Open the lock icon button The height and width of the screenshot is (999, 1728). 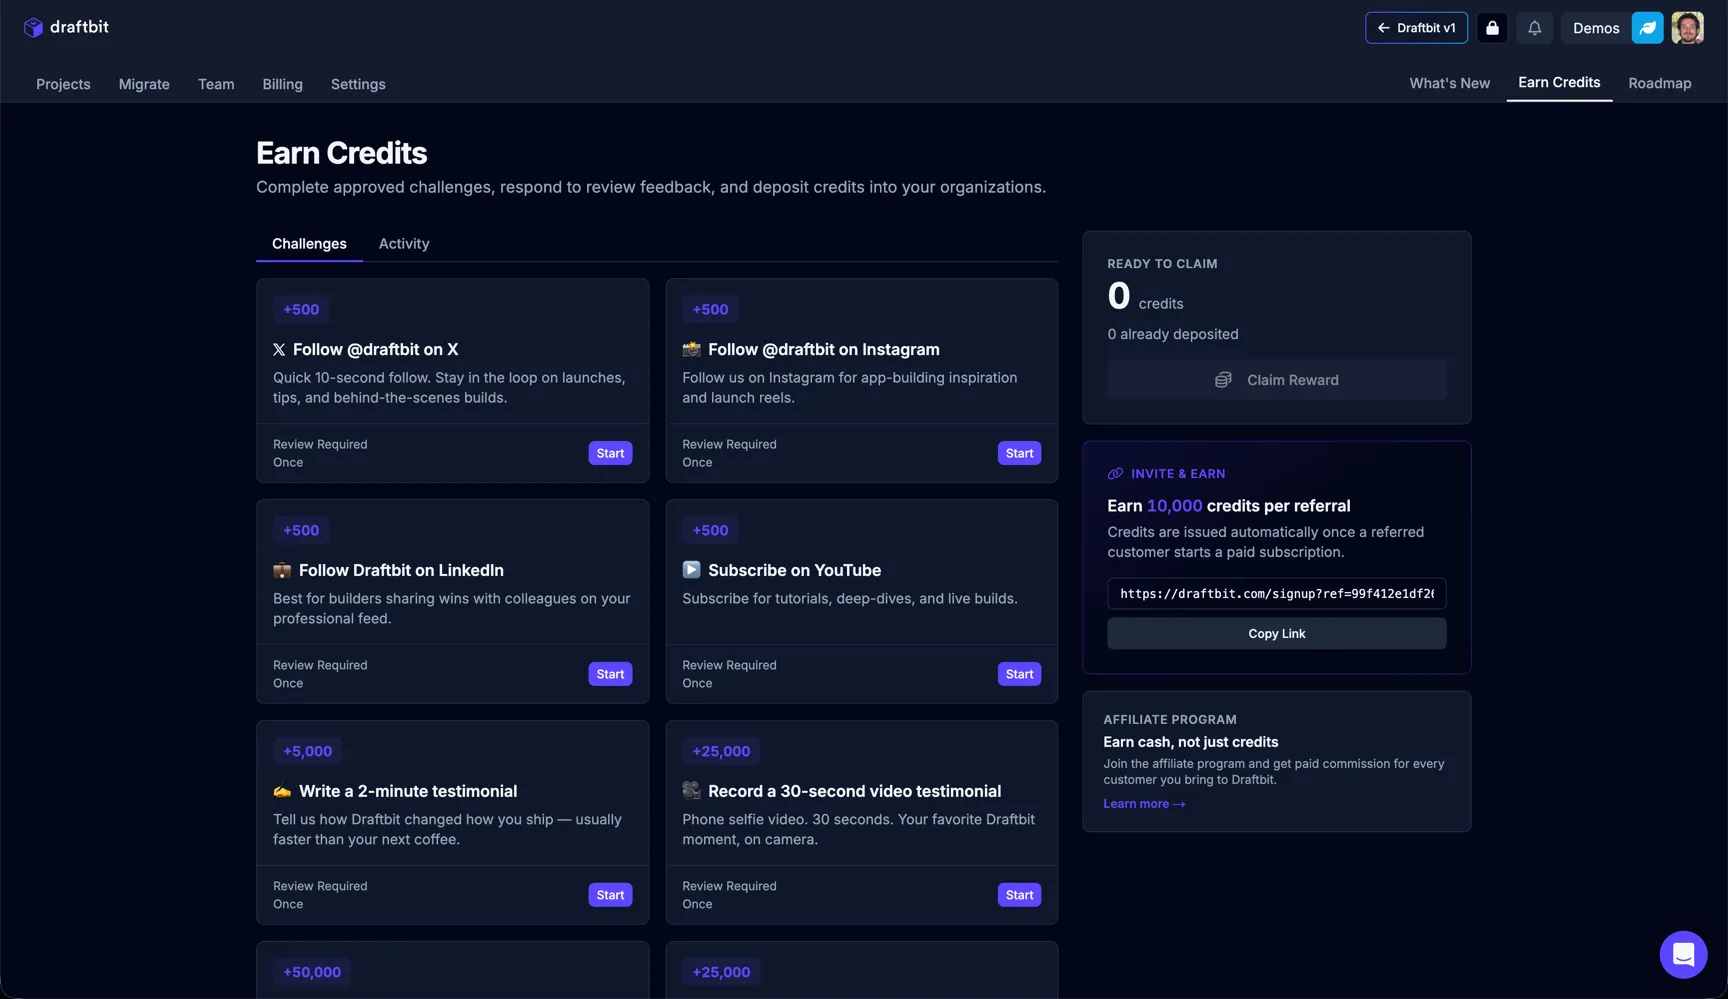[x=1492, y=28]
